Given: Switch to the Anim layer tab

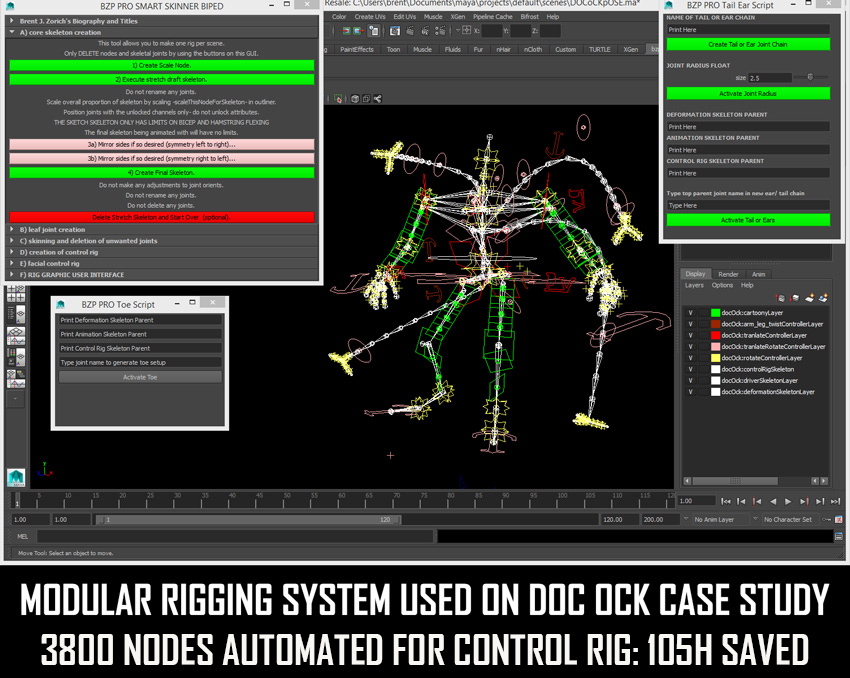Looking at the screenshot, I should pyautogui.click(x=758, y=274).
